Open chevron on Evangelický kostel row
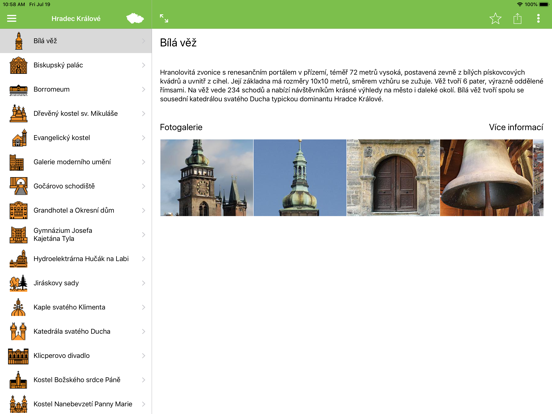This screenshot has width=552, height=414. point(144,138)
